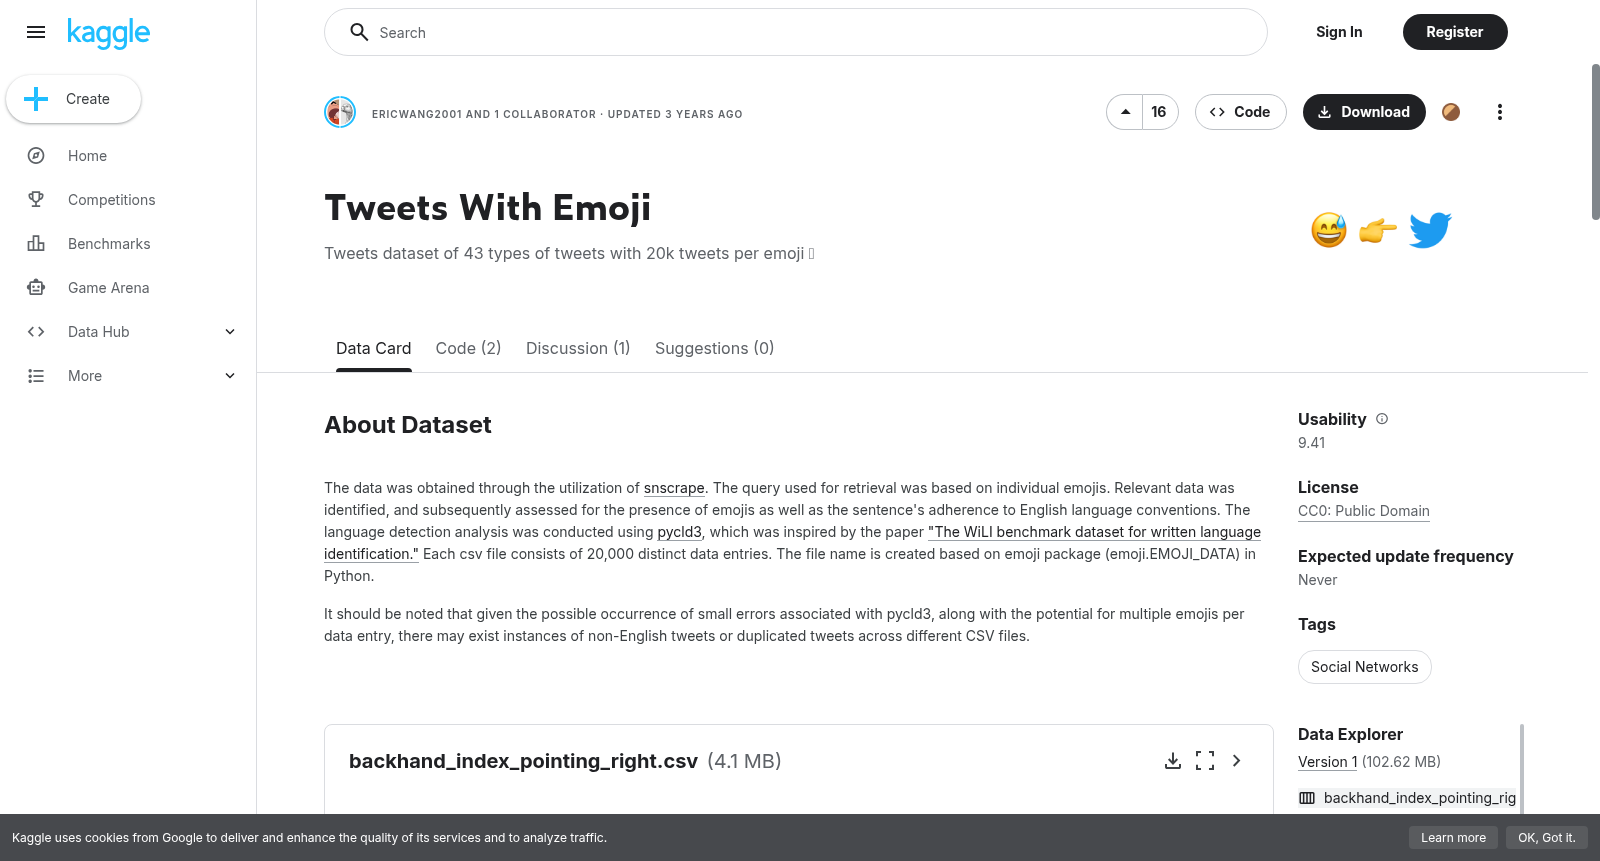Click the More list icon
Screen dimensions: 1600x861
click(x=36, y=376)
